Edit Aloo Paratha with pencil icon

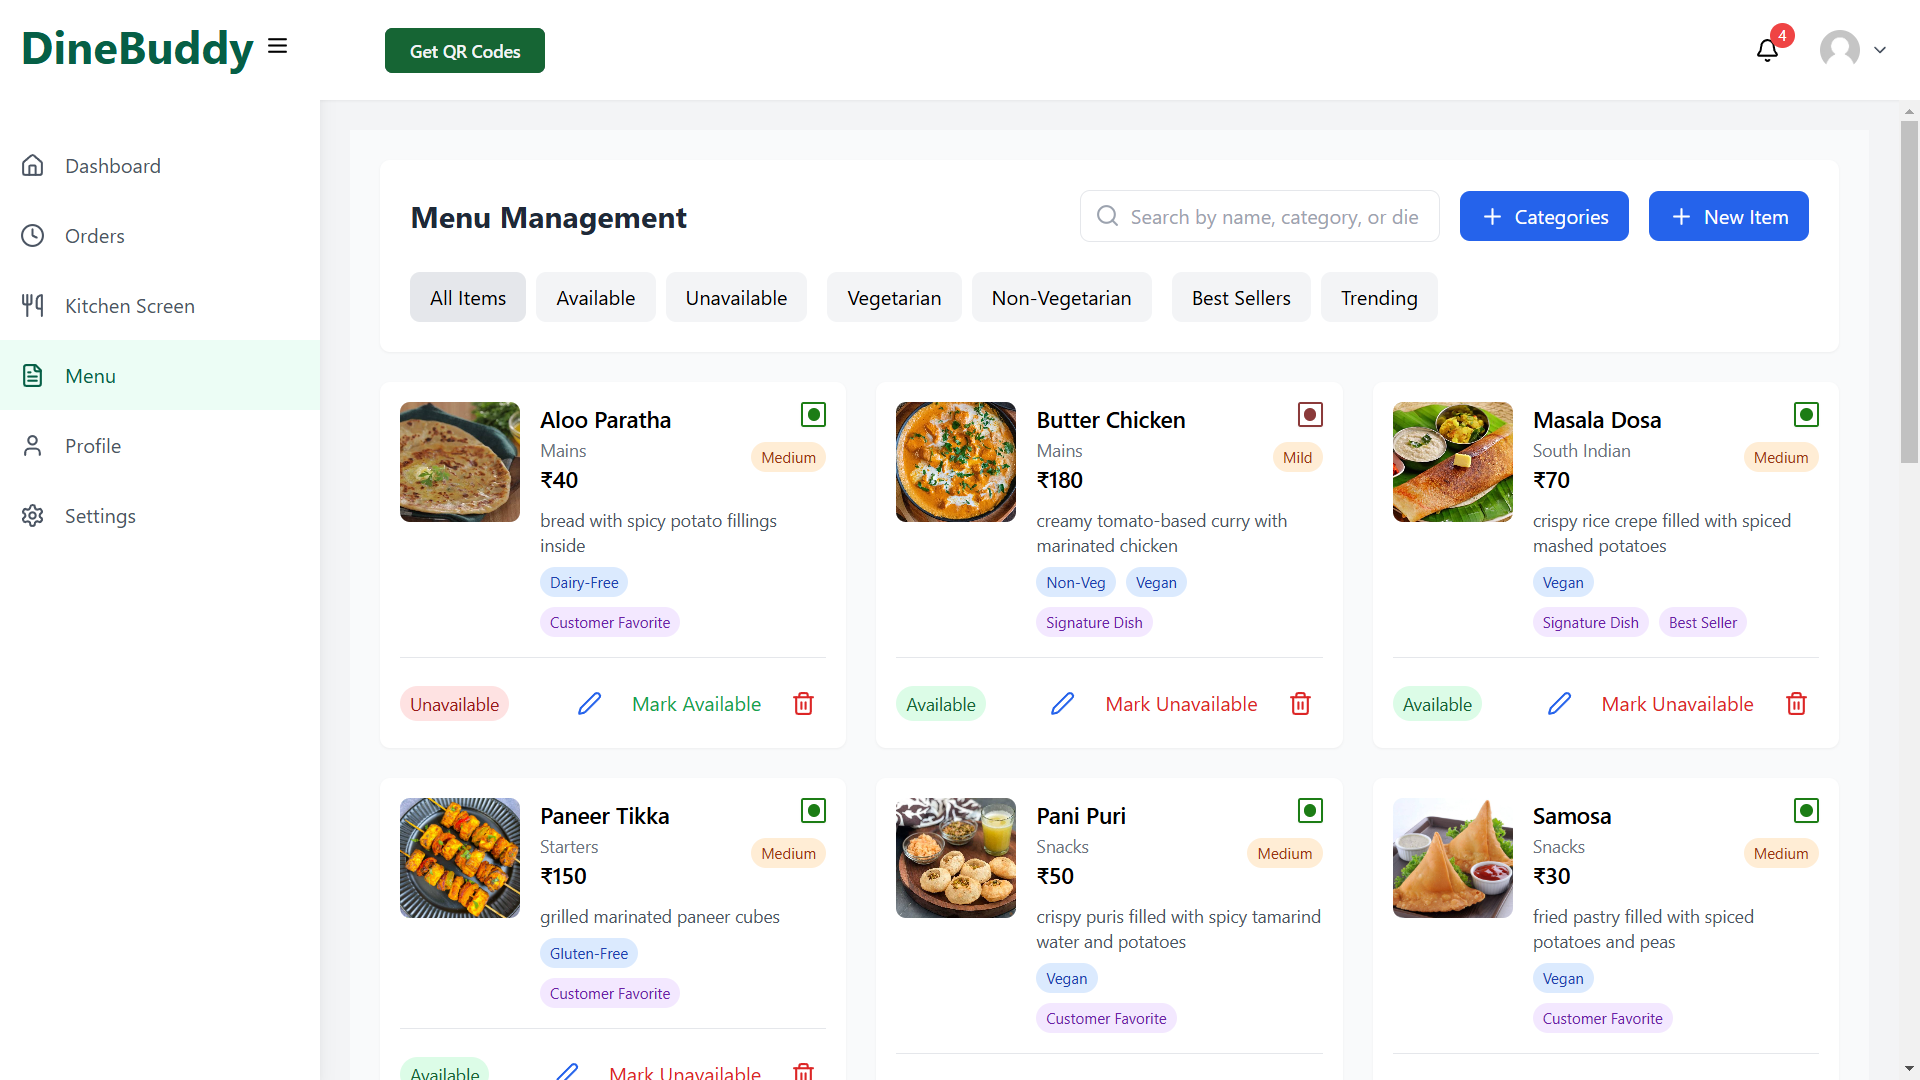(x=590, y=704)
